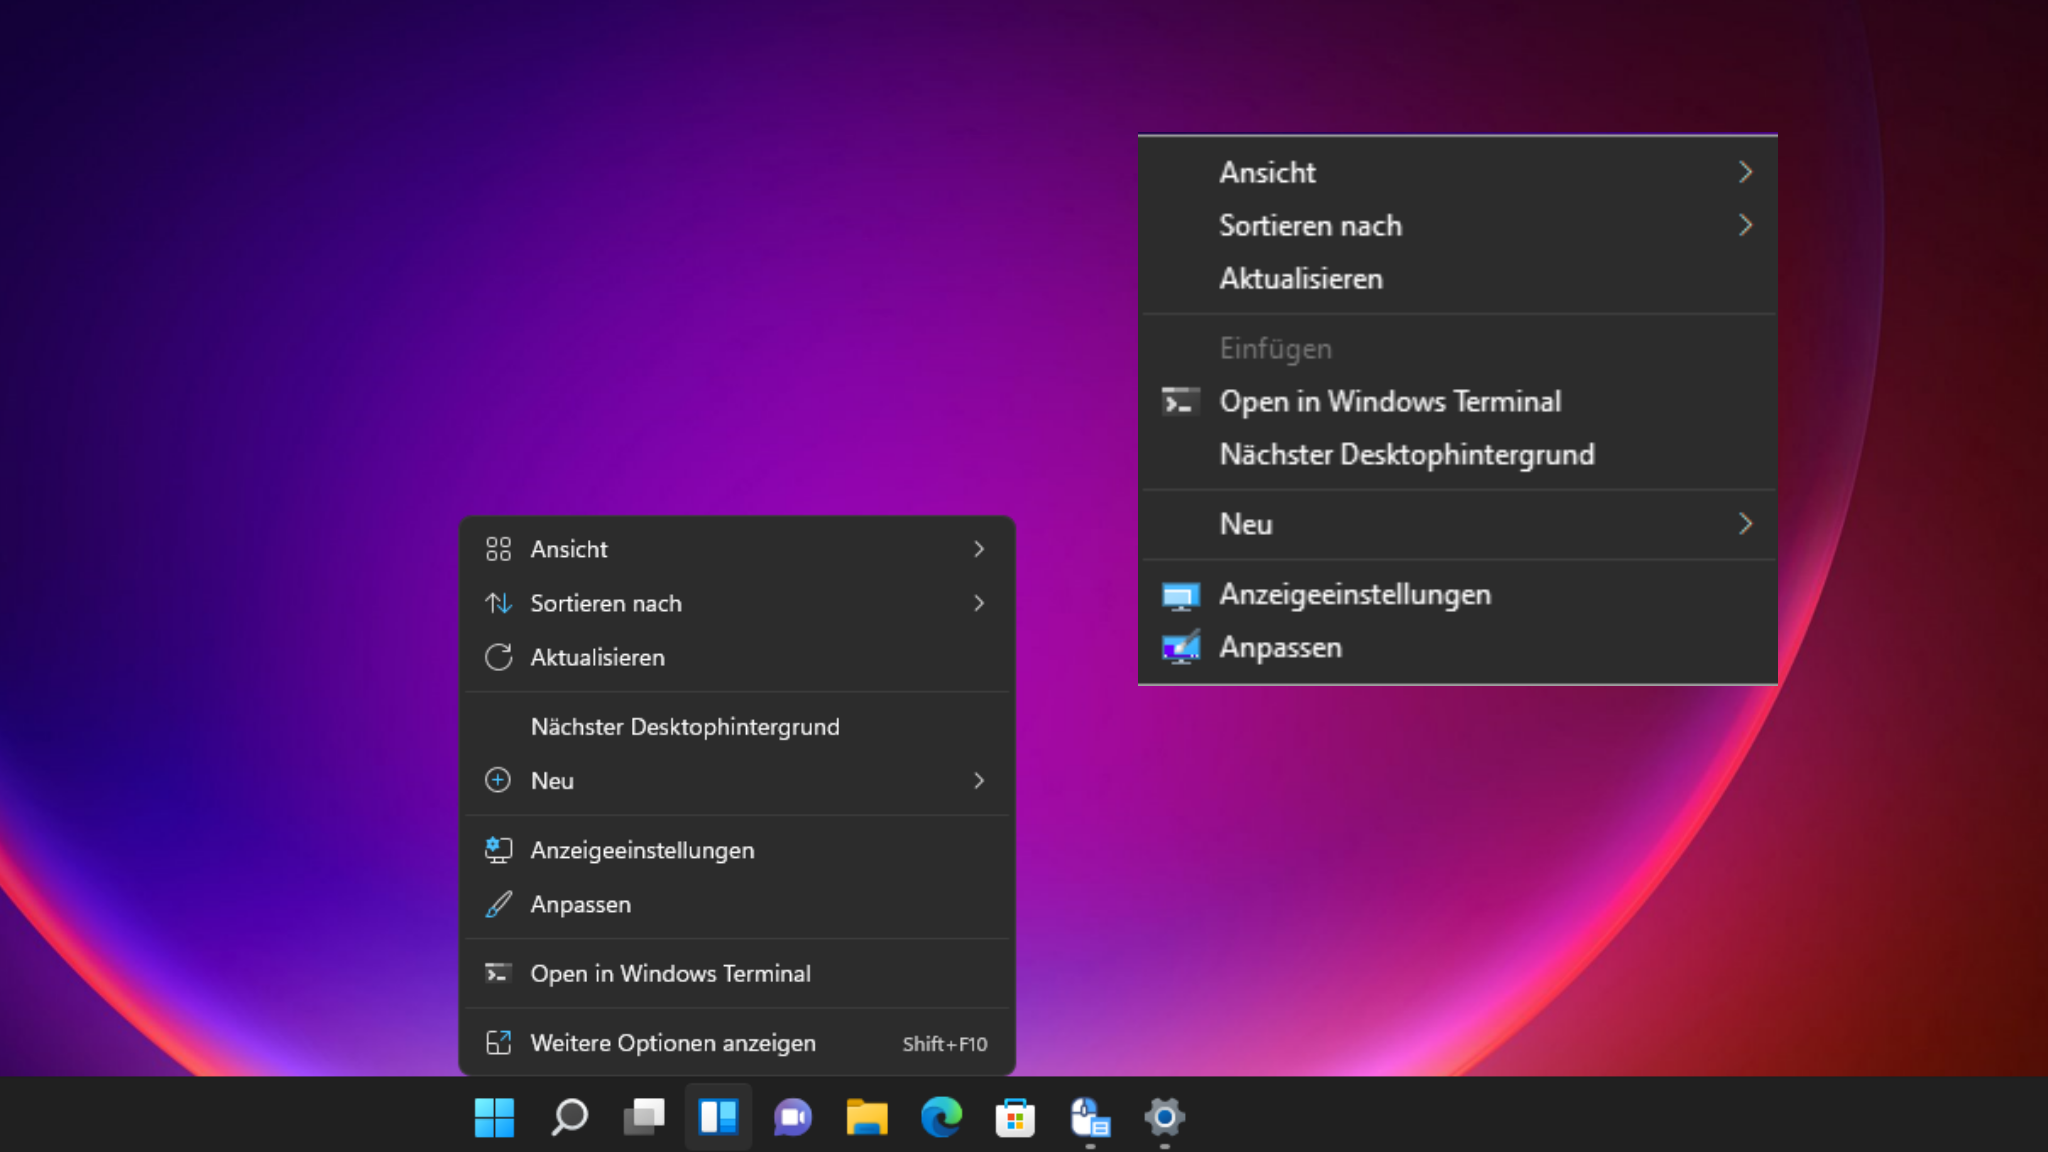The width and height of the screenshot is (2048, 1152).
Task: Click expand icon beside Weitere Optionen anzeigen
Action: point(498,1043)
